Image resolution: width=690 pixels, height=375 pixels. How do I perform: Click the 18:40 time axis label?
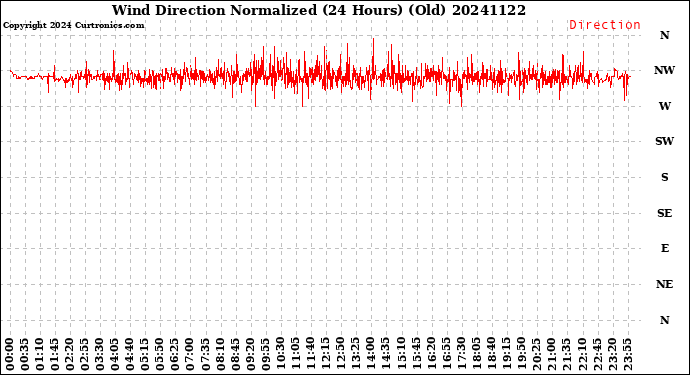[491, 355]
